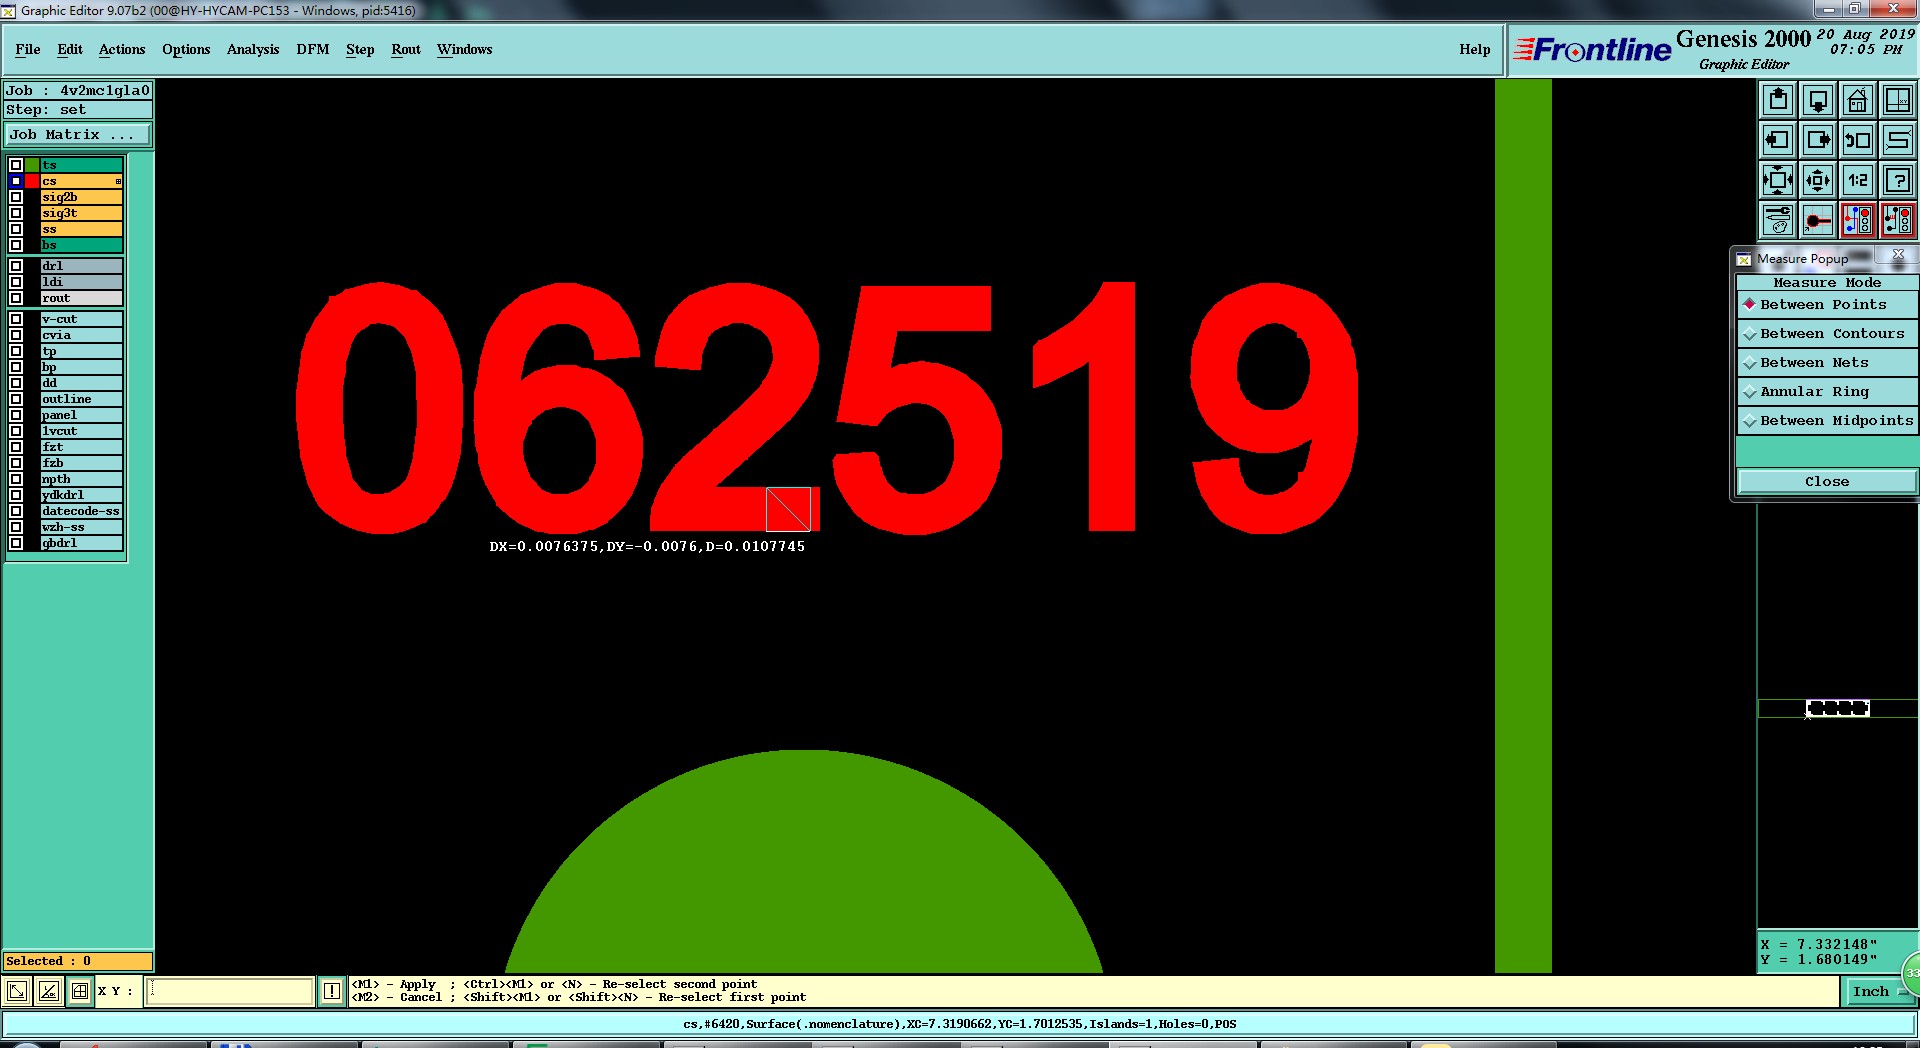Click the pan up view icon
This screenshot has width=1920, height=1048.
tap(1778, 100)
